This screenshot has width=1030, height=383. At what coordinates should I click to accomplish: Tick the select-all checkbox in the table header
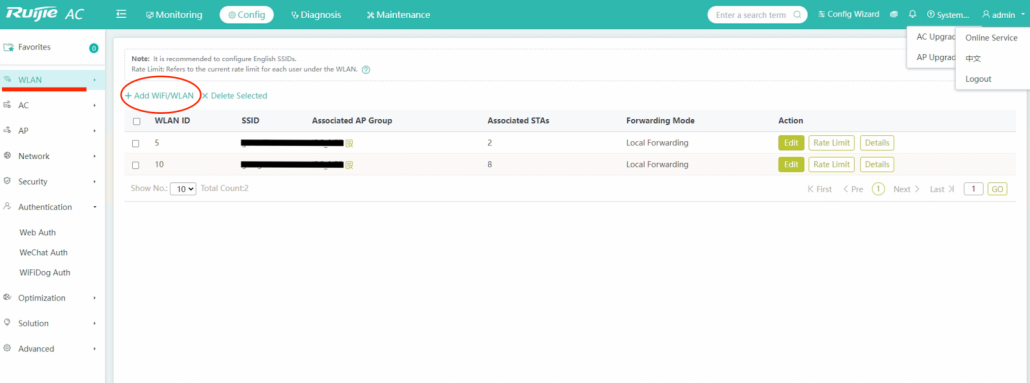pyautogui.click(x=136, y=122)
